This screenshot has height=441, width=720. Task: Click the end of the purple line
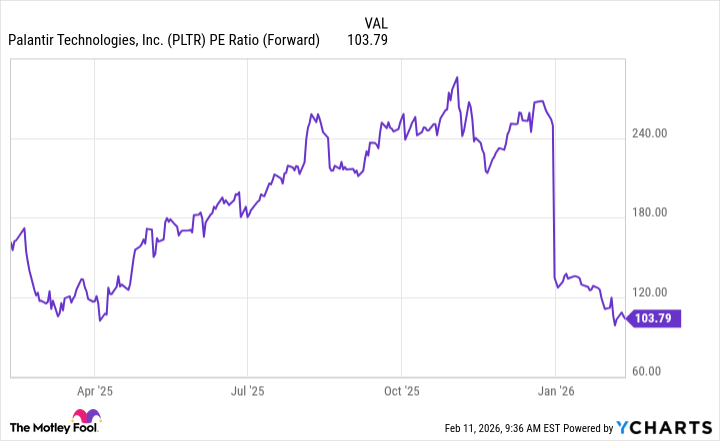[627, 319]
